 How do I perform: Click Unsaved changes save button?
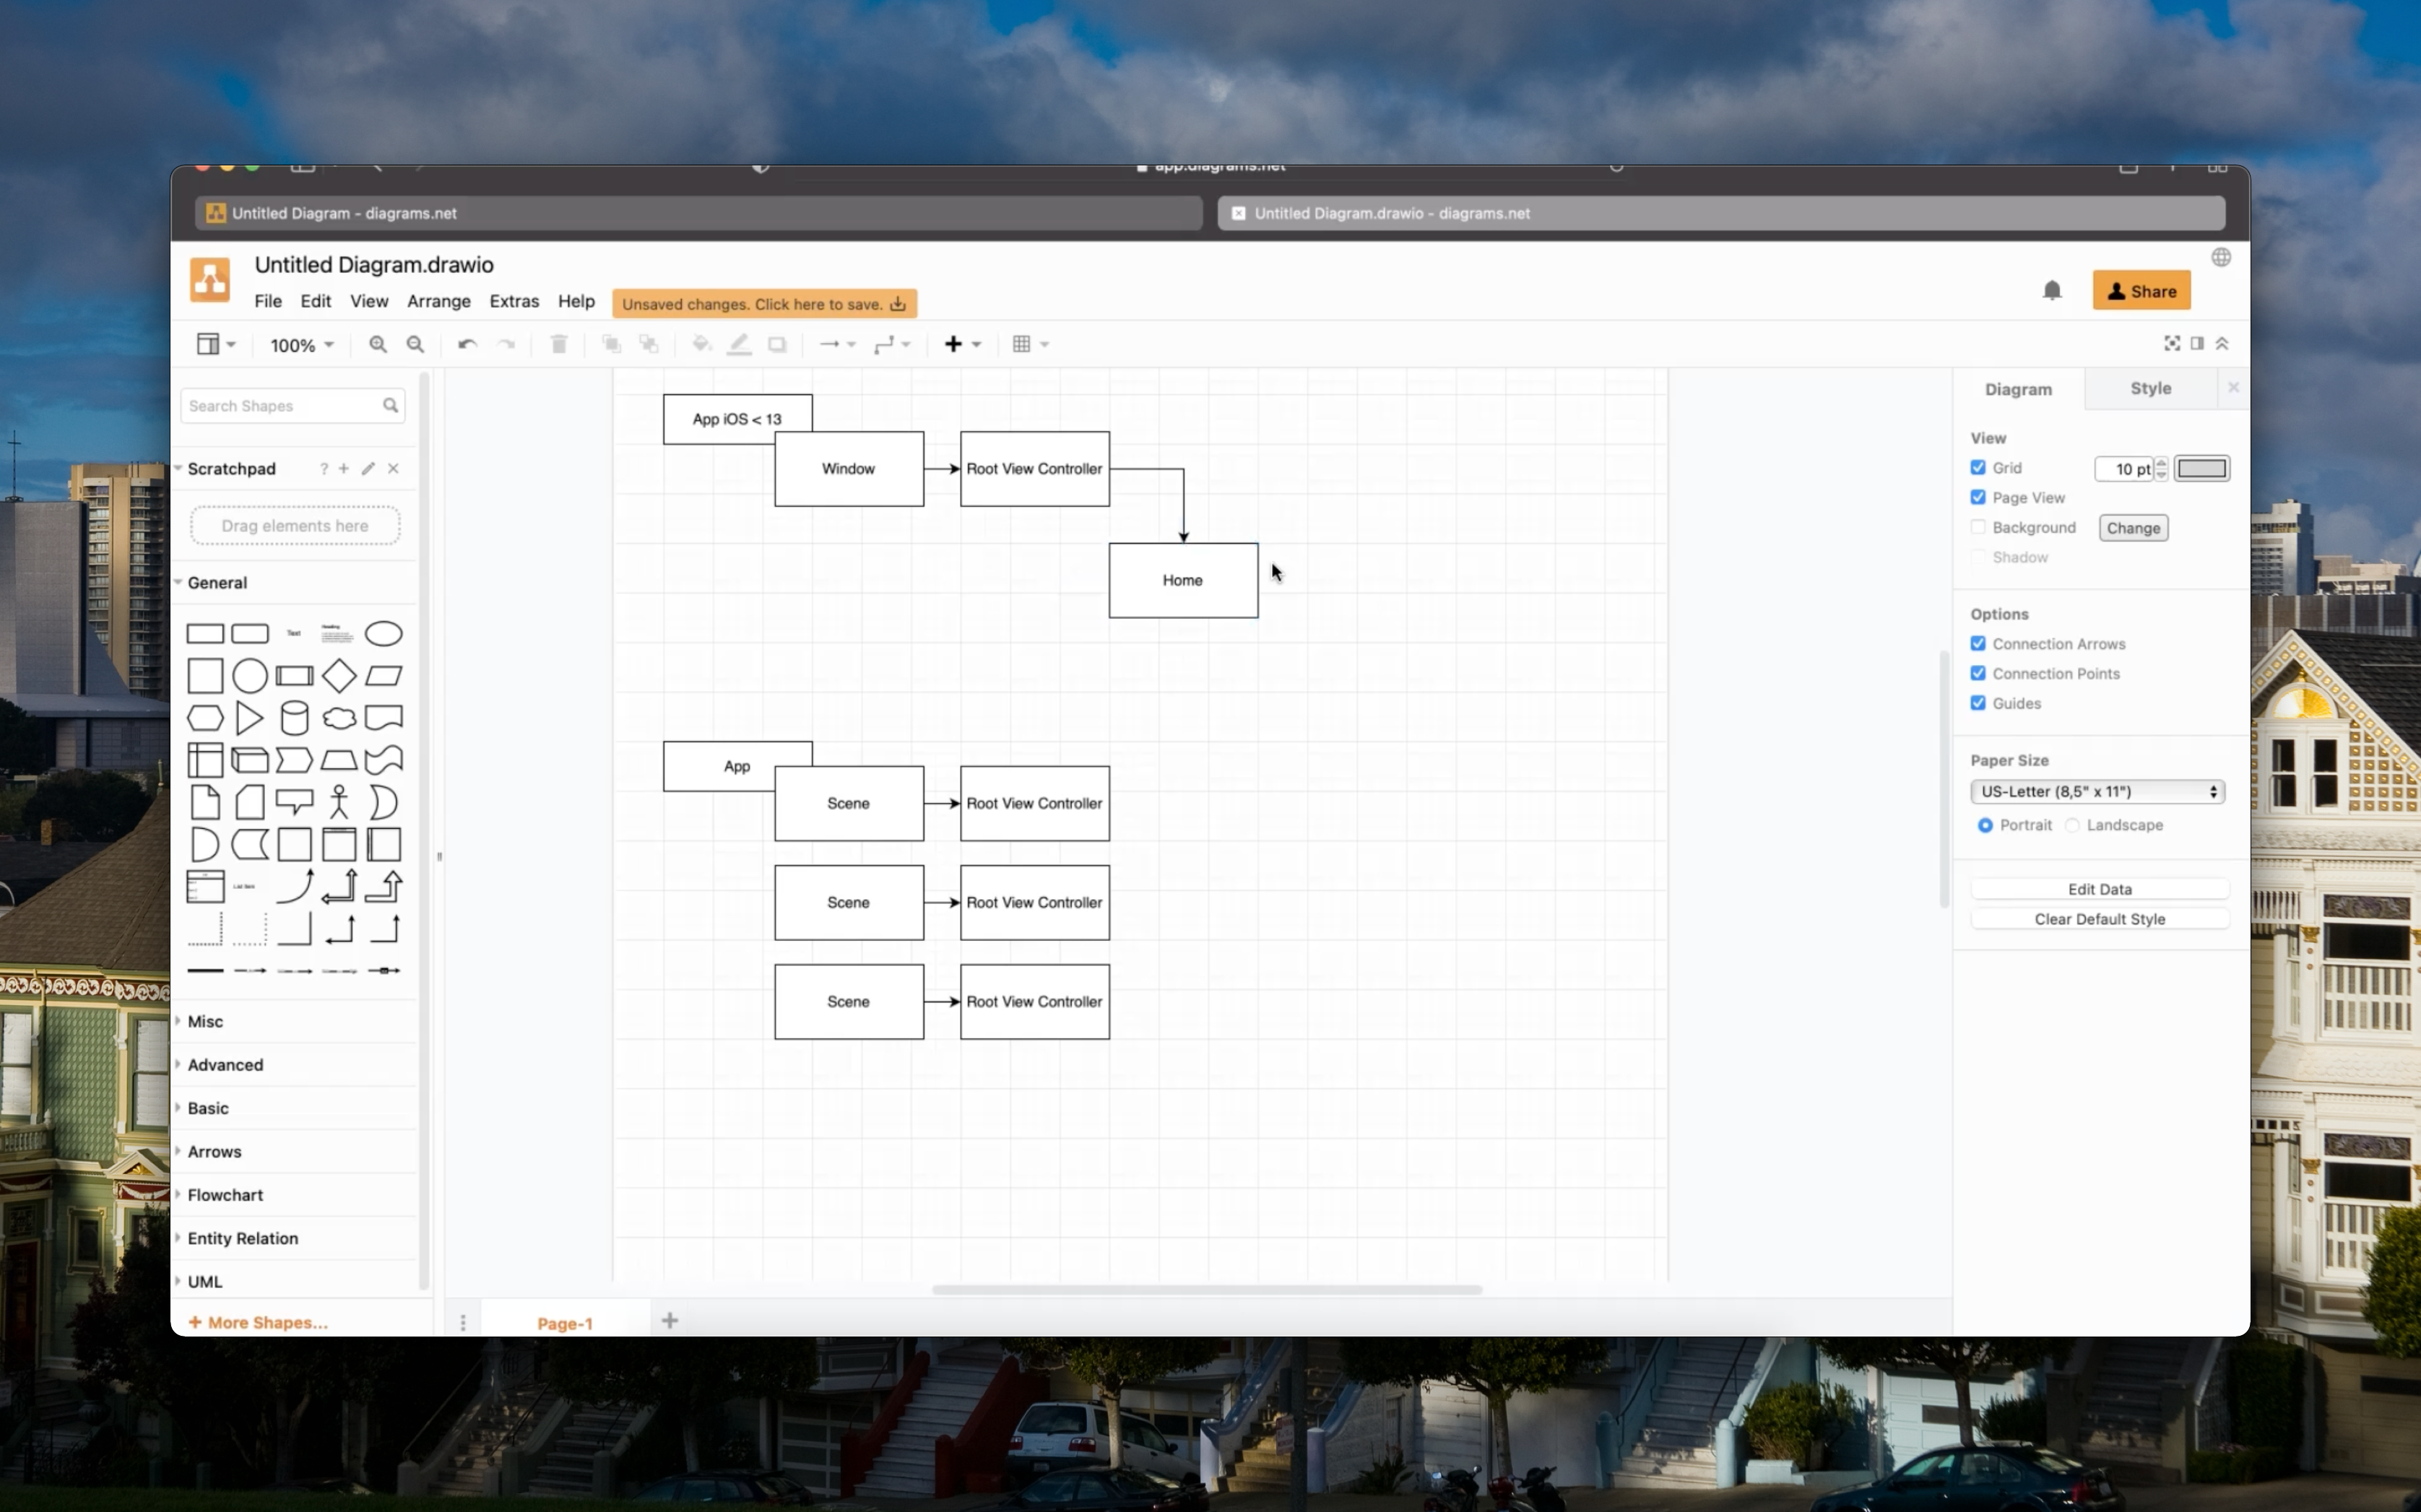pyautogui.click(x=764, y=304)
